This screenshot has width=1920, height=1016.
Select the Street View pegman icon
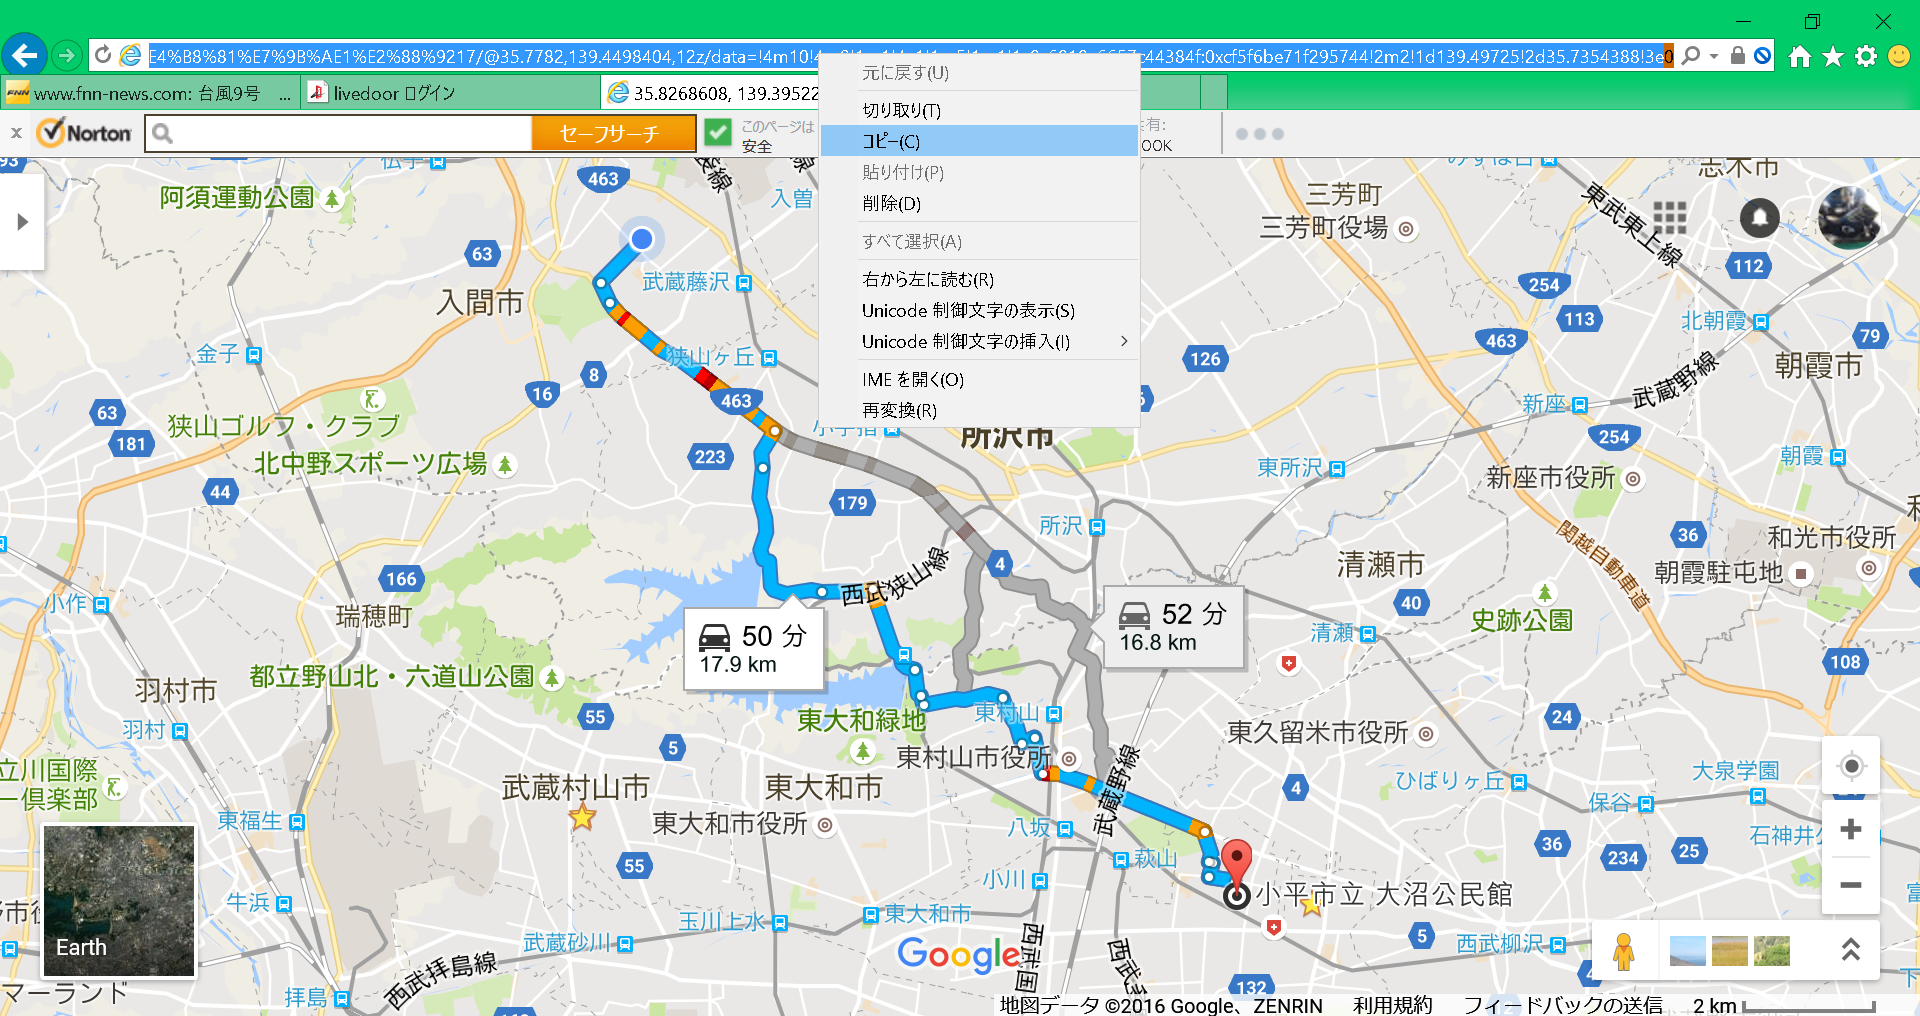(x=1624, y=950)
